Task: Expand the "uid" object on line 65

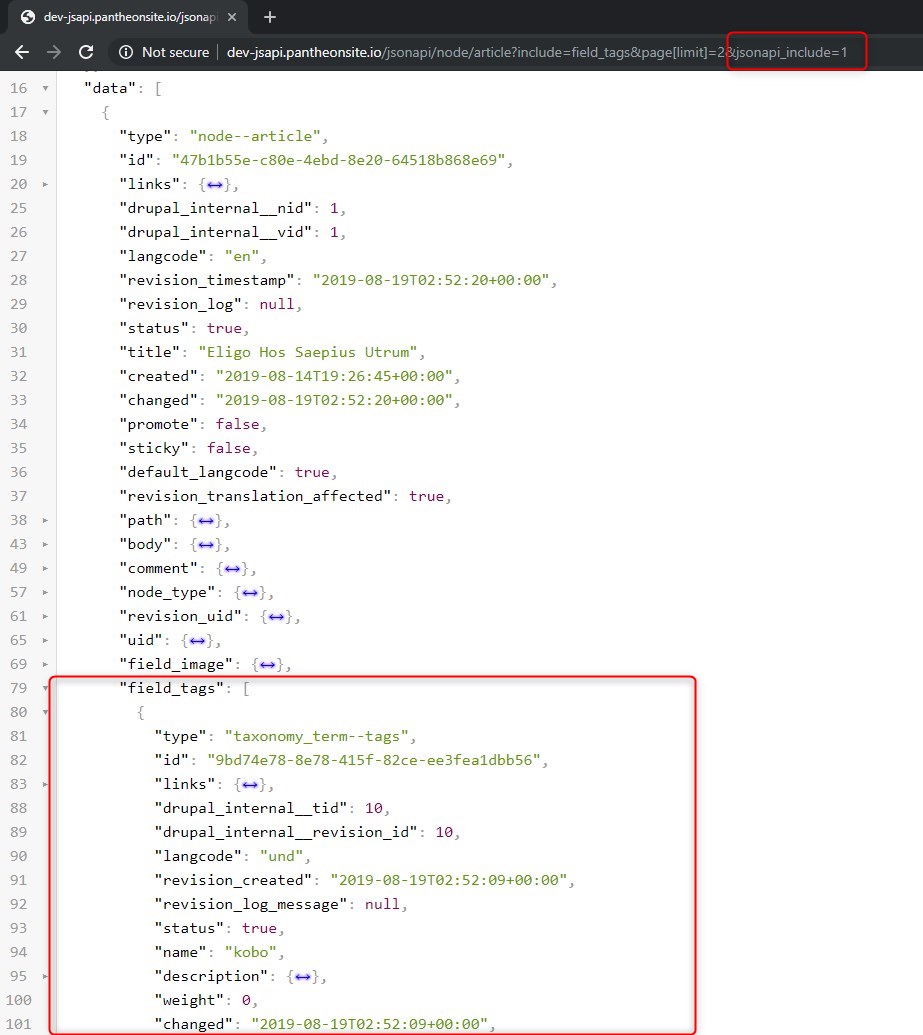Action: point(45,640)
